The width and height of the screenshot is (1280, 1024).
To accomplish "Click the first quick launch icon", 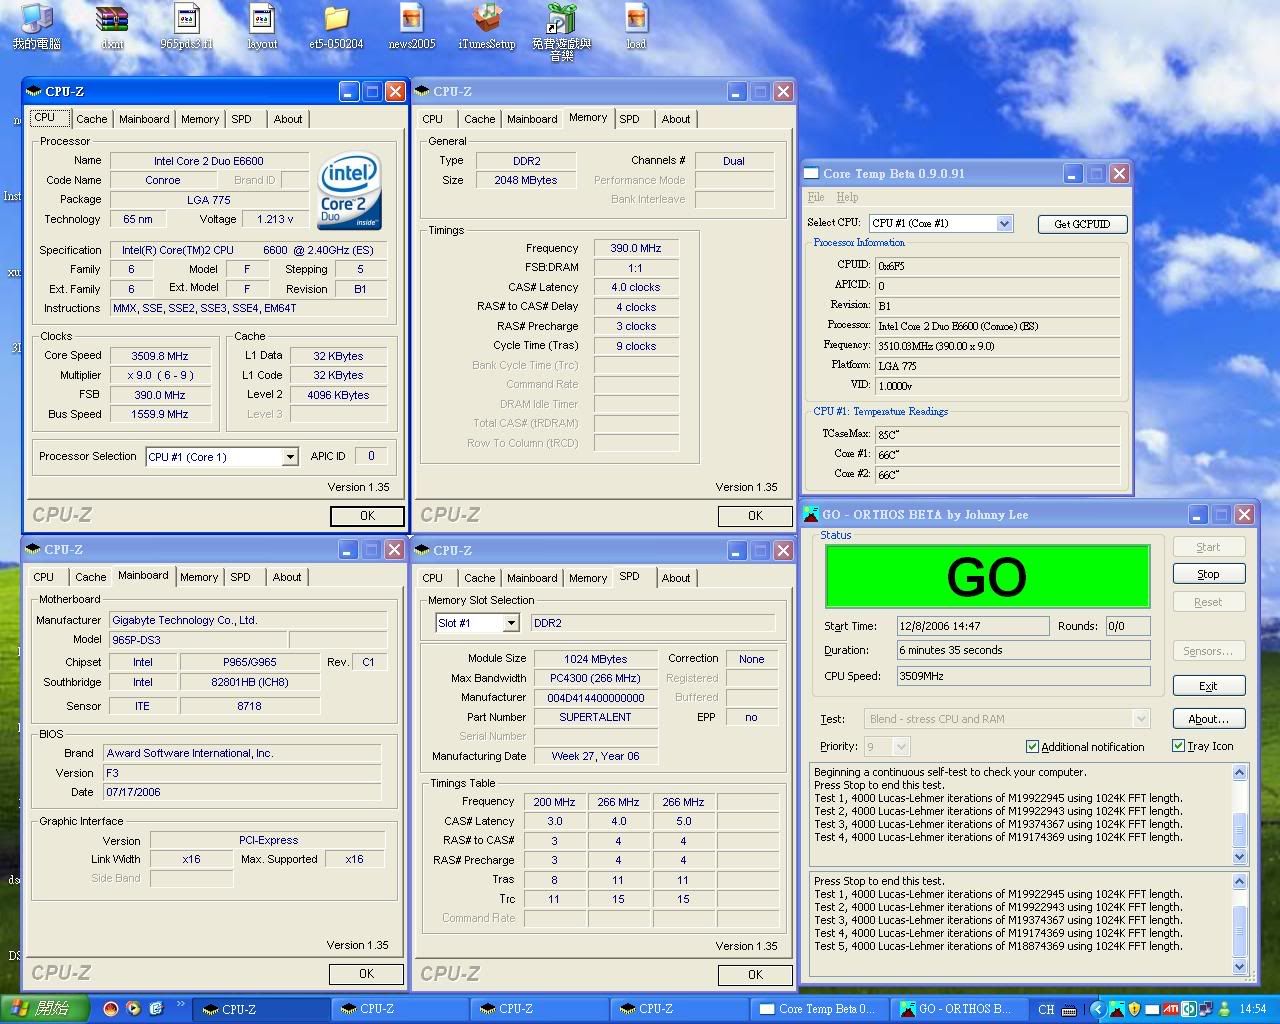I will click(x=111, y=1009).
